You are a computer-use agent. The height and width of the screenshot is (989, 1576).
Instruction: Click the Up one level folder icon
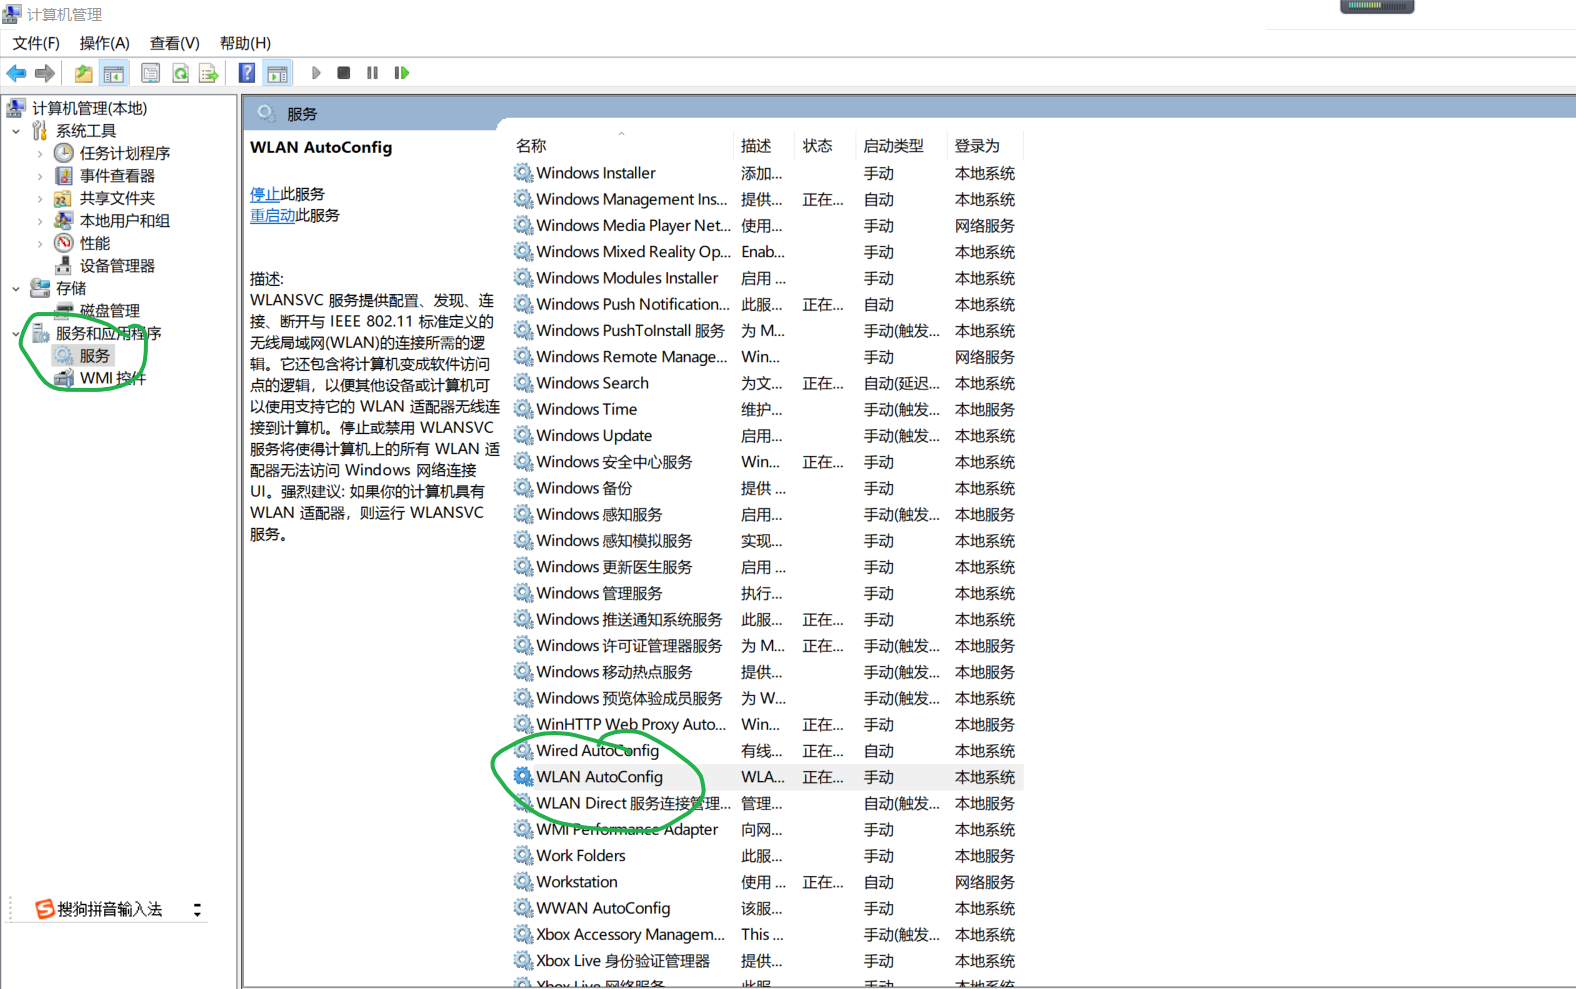(84, 73)
